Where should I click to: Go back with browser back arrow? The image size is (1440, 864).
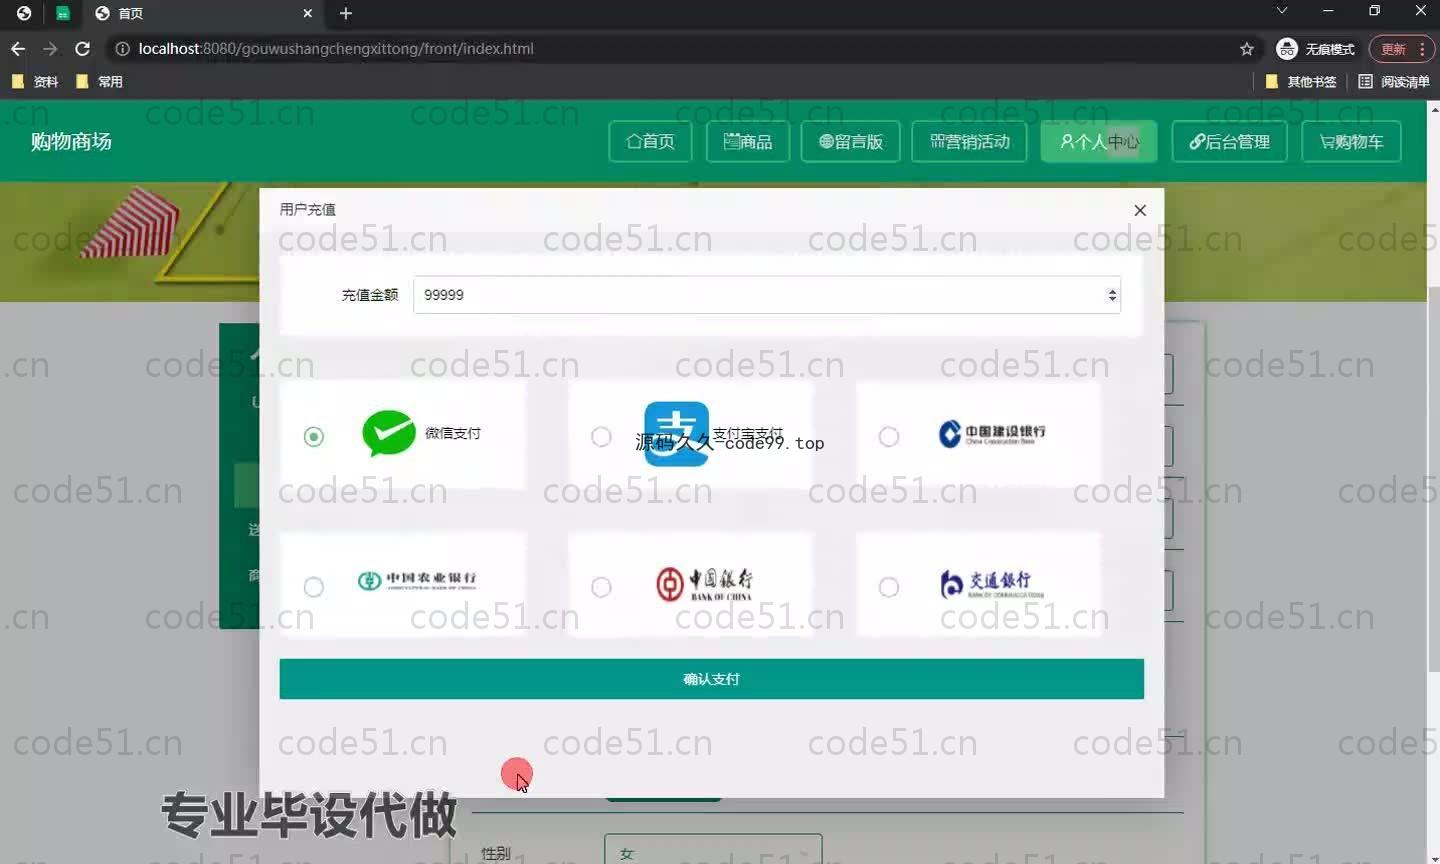coord(18,48)
